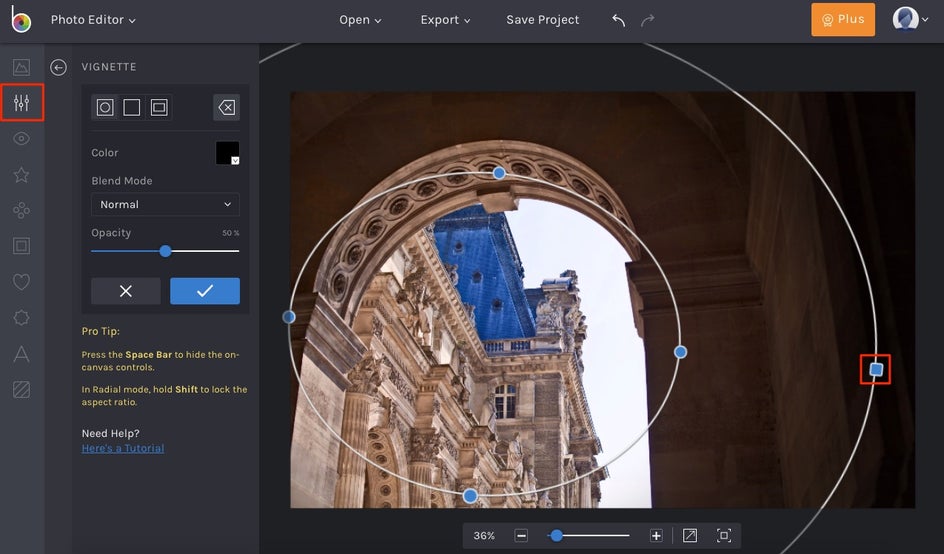Select the rounded rectangle vignette shape

point(159,107)
